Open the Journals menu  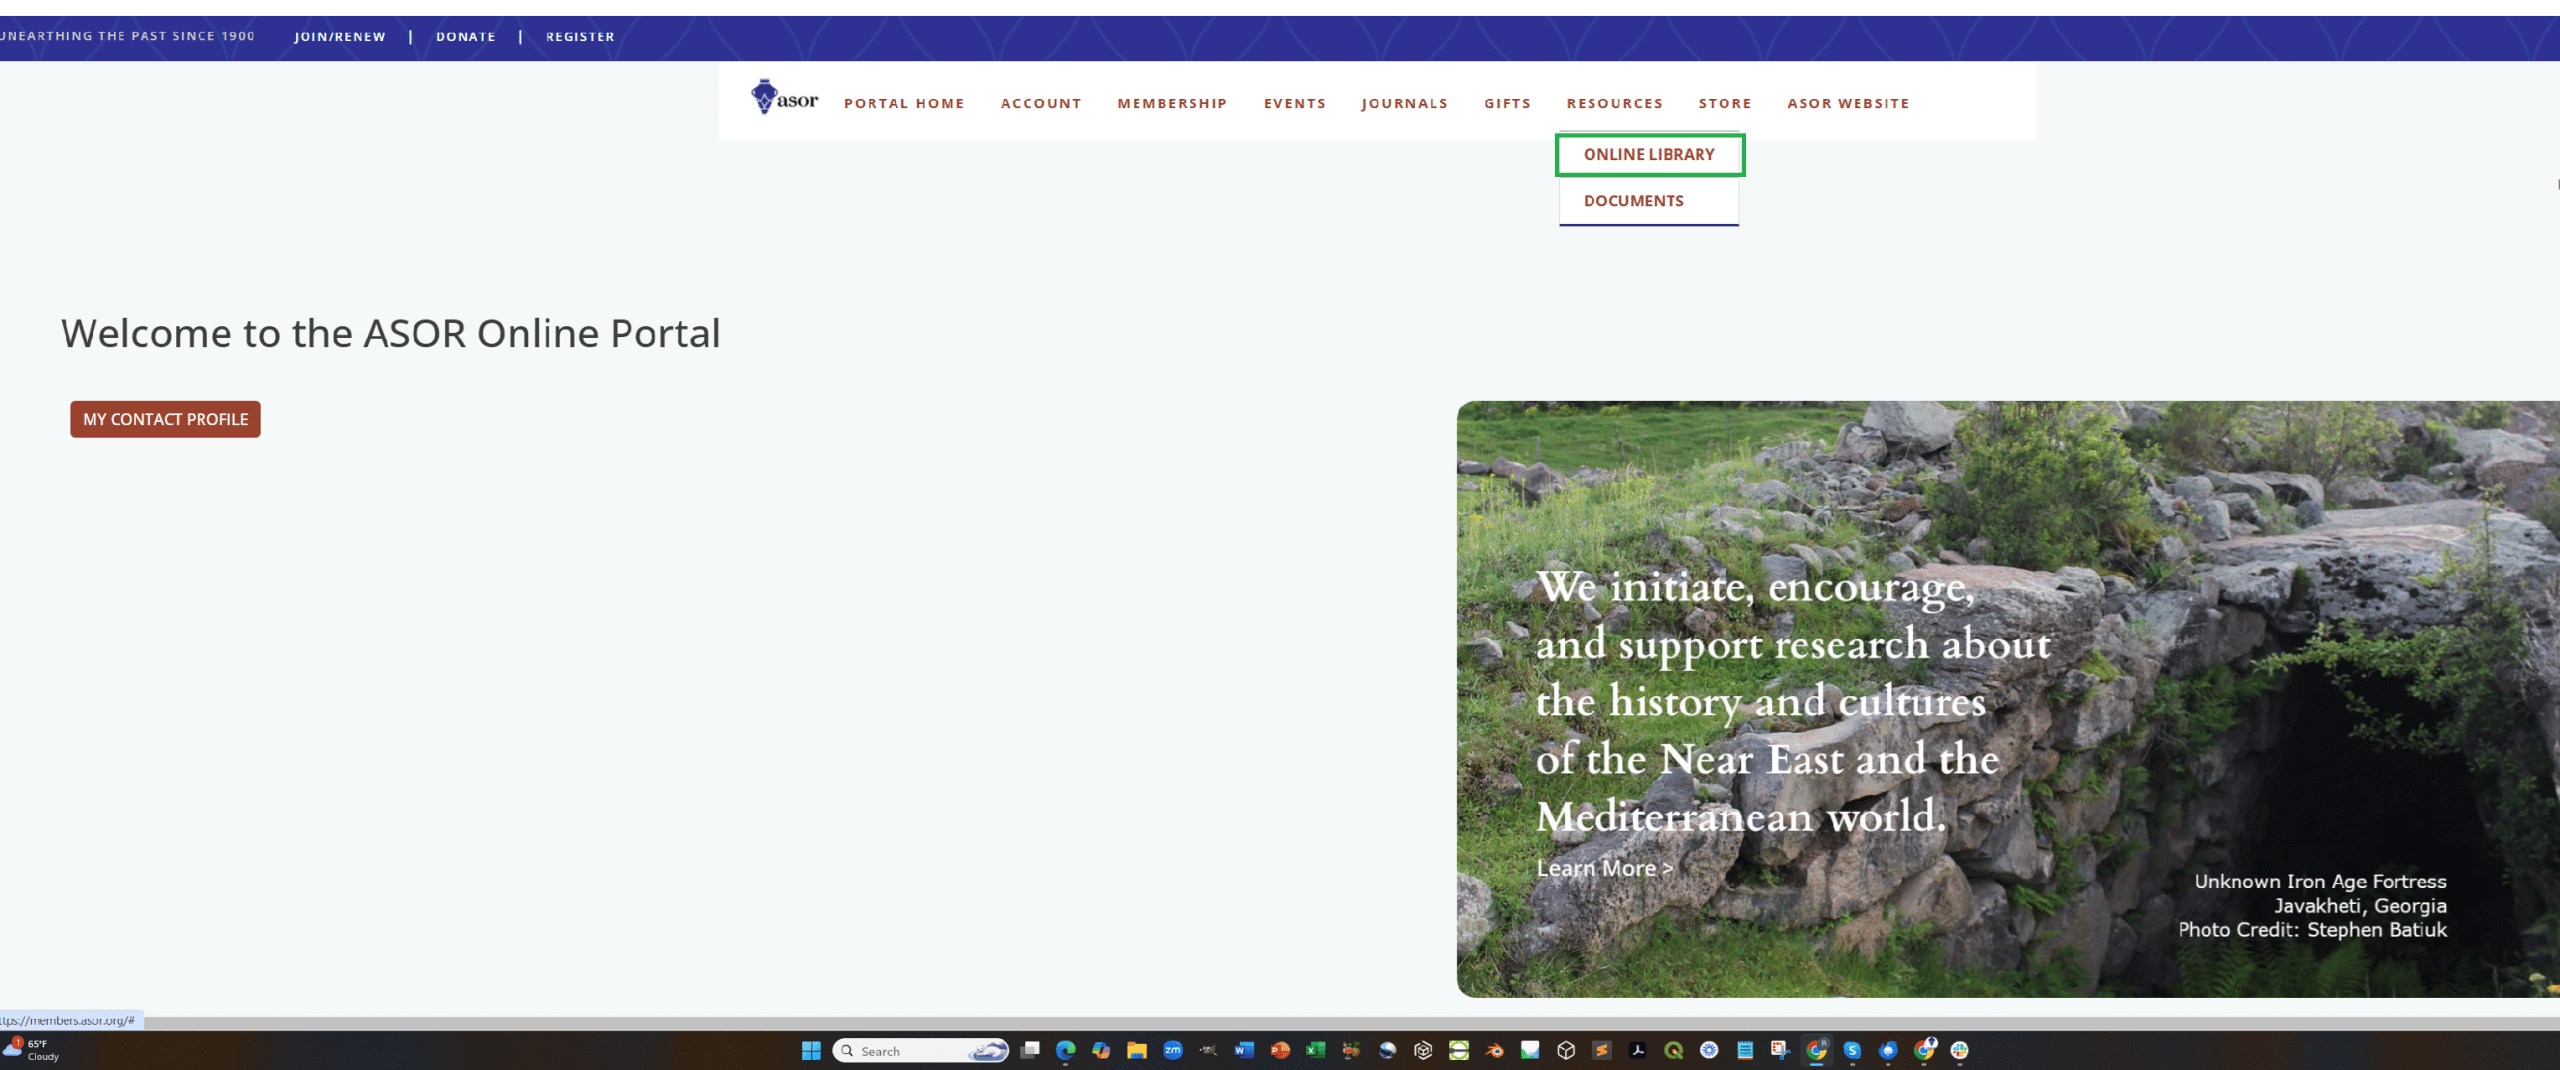(x=1404, y=103)
